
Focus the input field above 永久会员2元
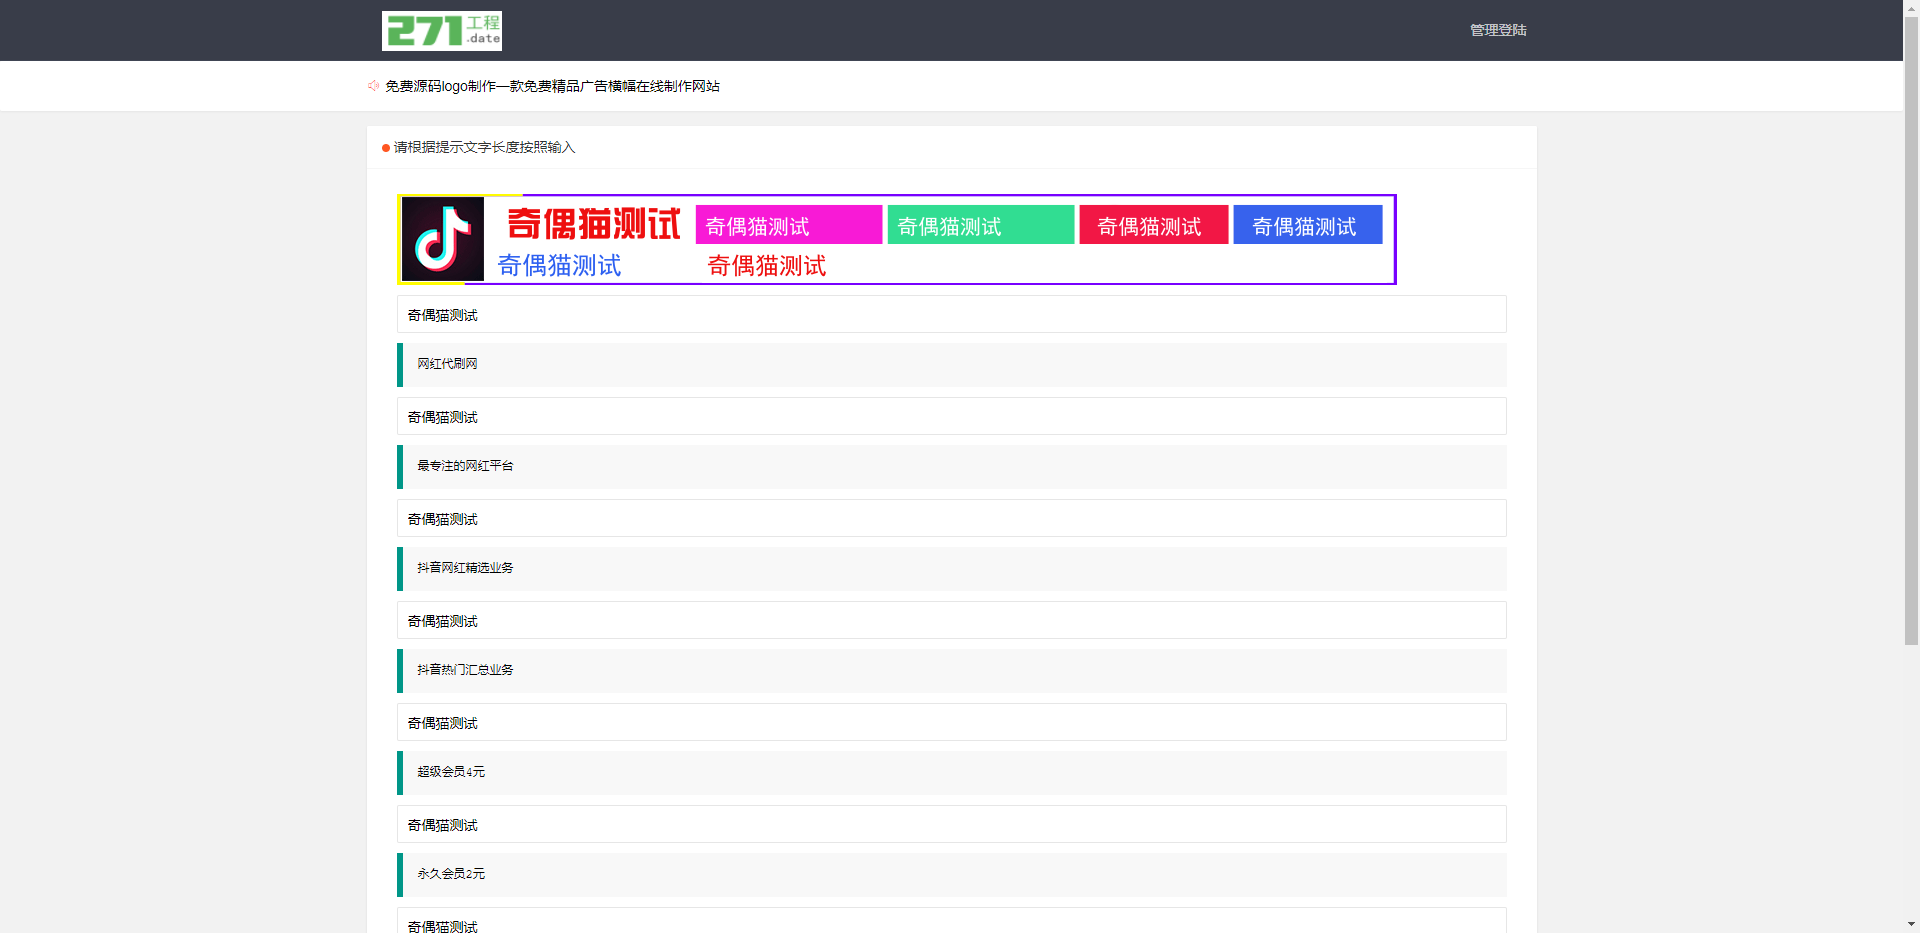tap(952, 824)
